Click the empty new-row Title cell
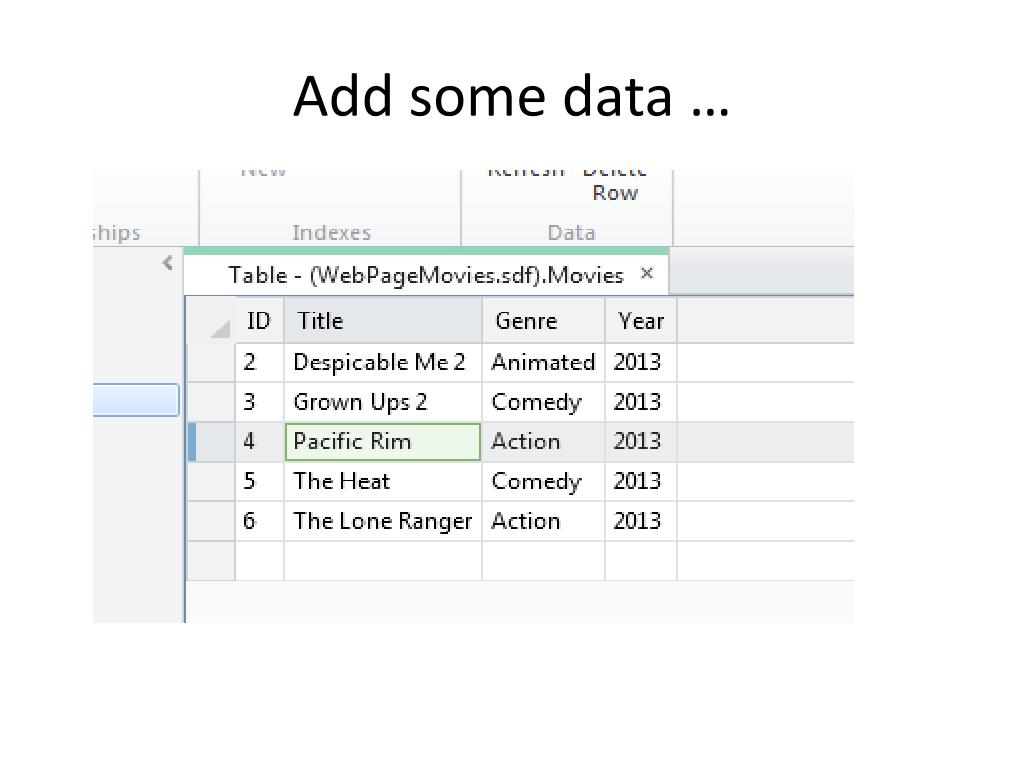 [x=383, y=560]
